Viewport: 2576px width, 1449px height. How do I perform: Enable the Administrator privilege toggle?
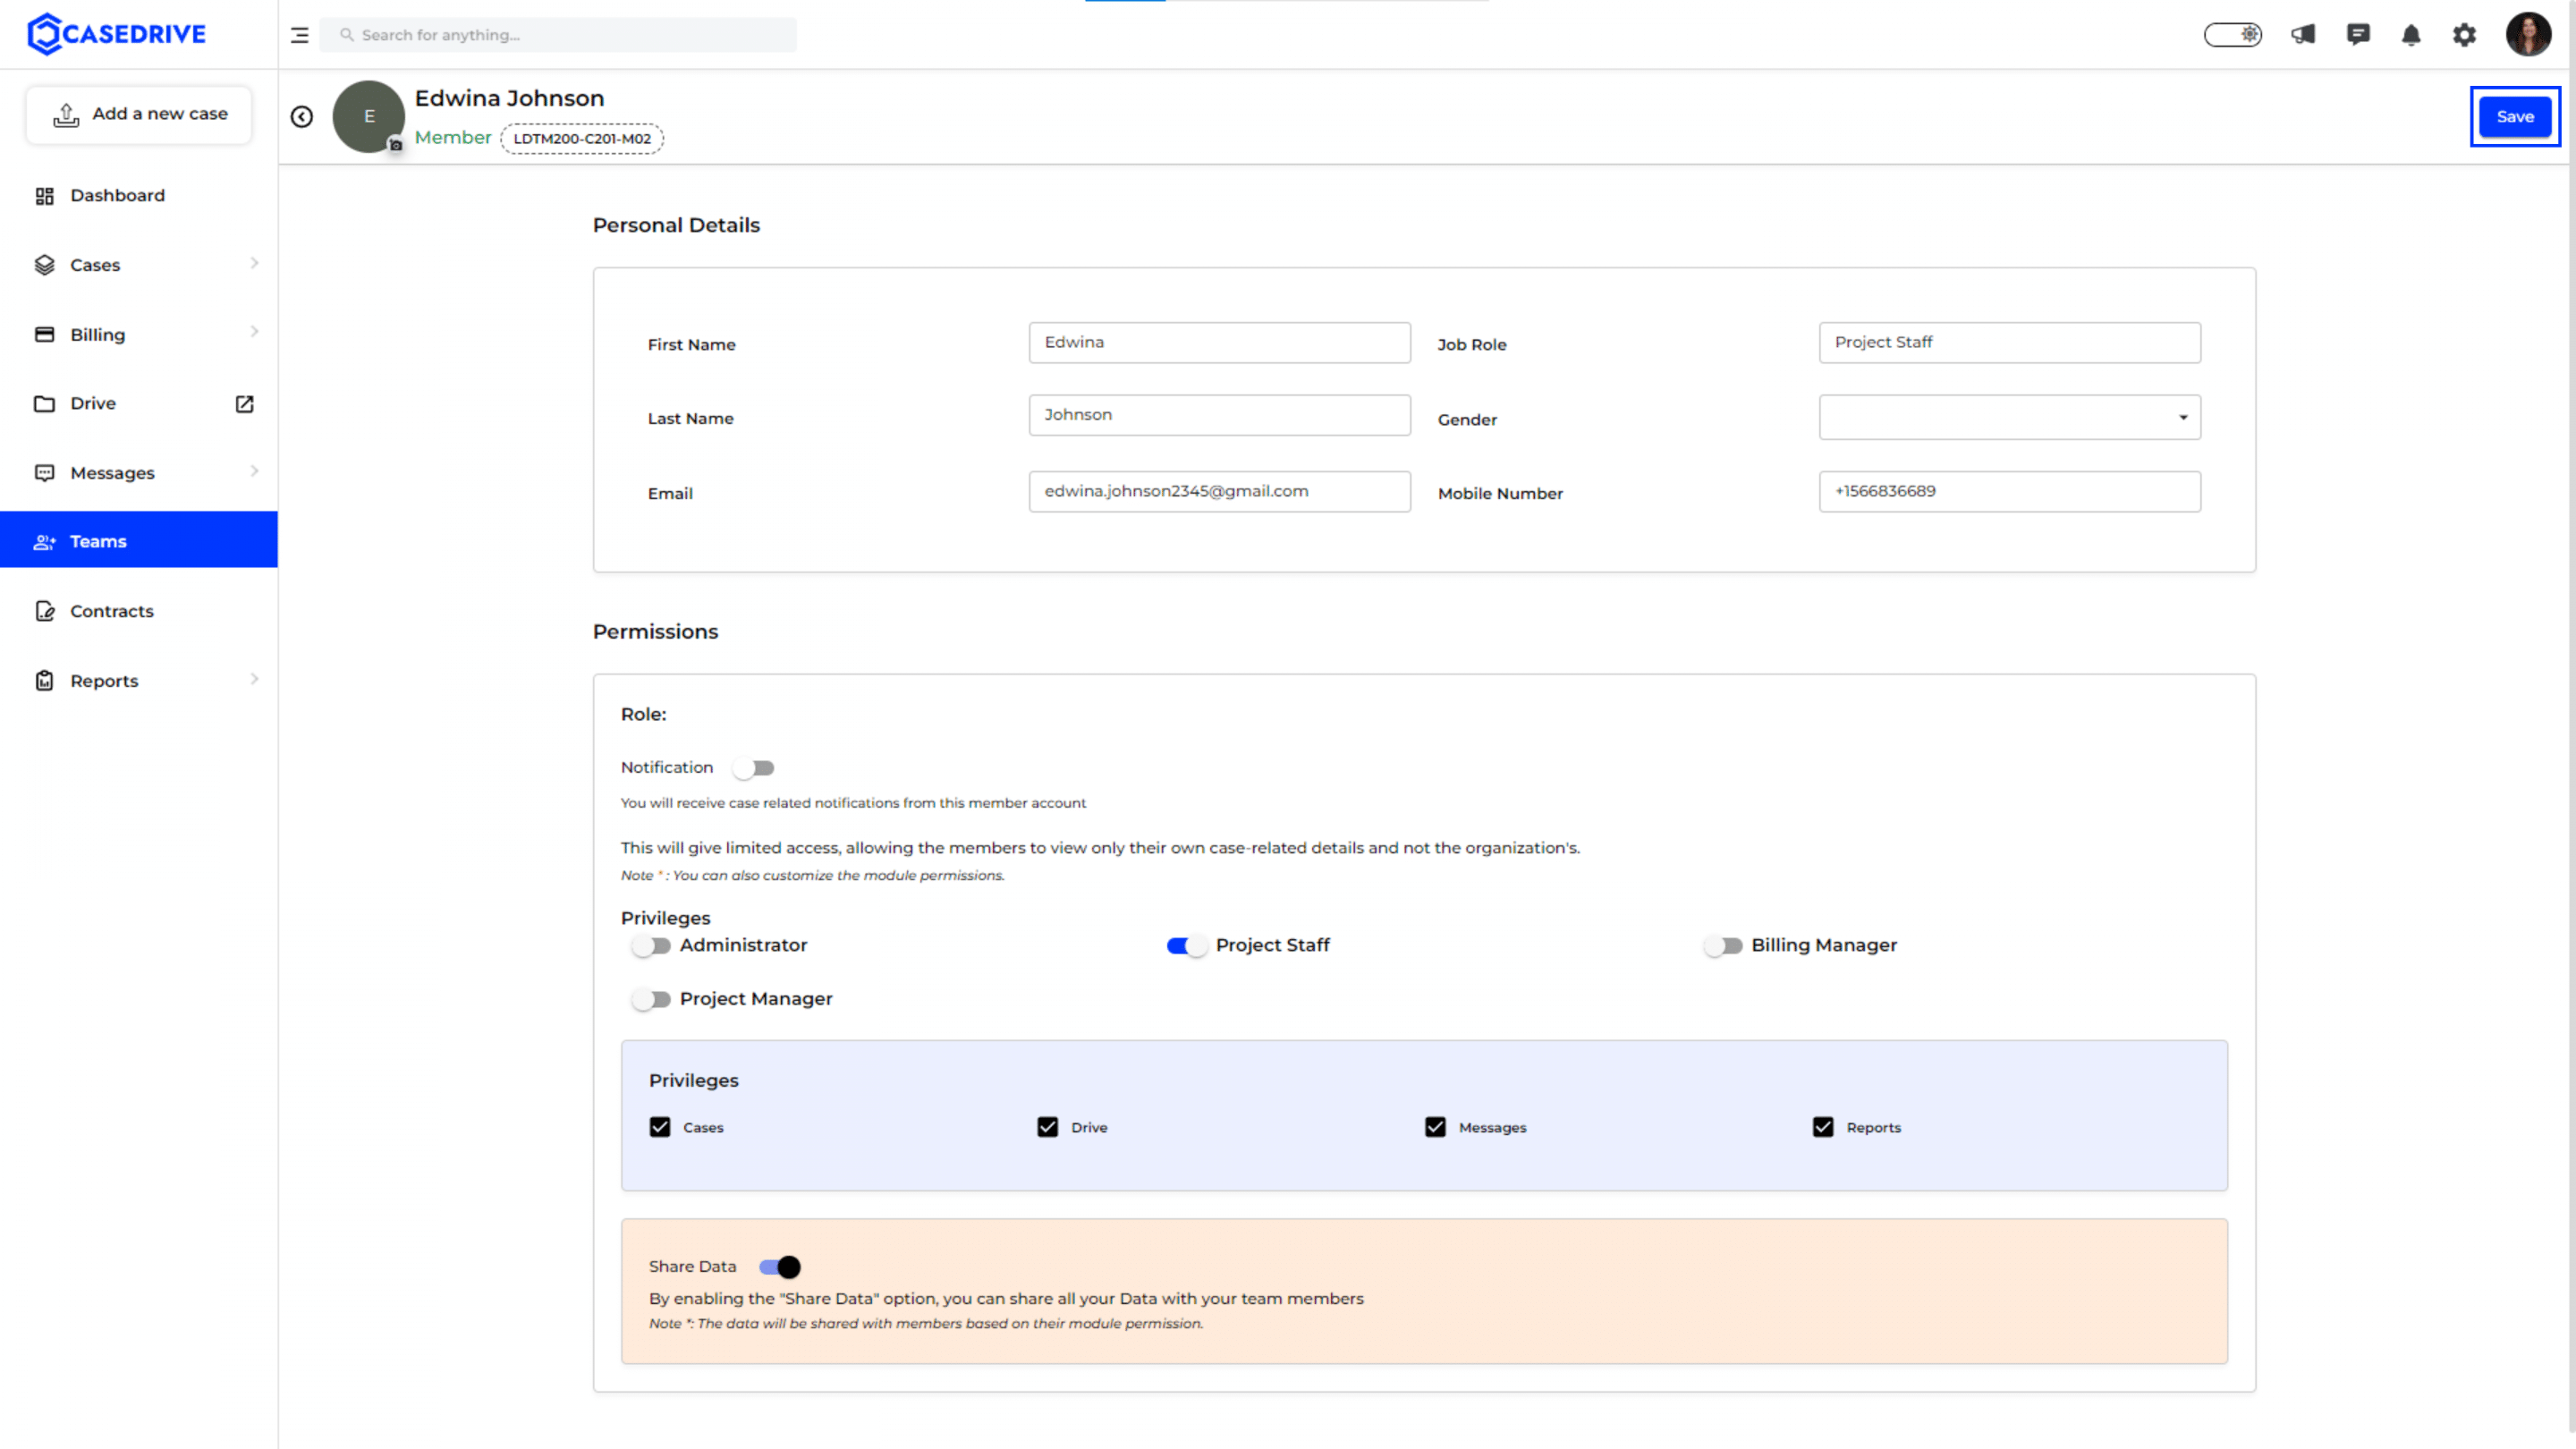[x=651, y=946]
